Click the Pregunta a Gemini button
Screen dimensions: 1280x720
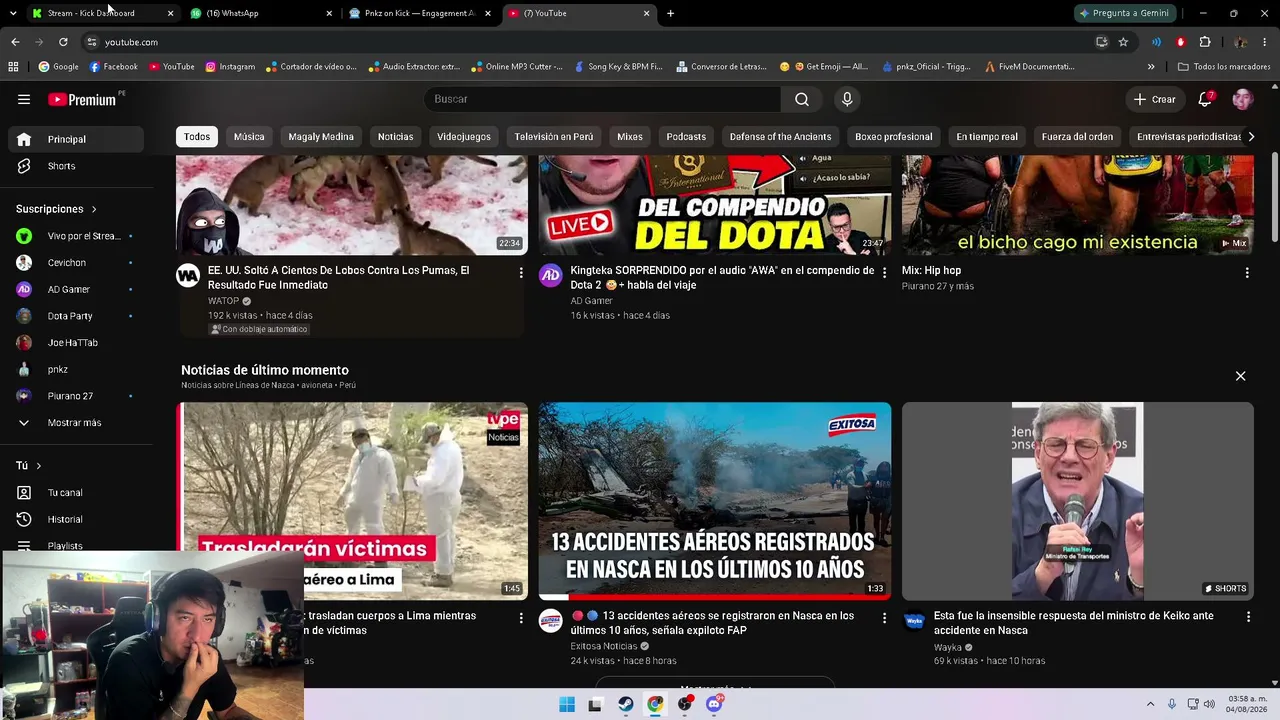[1124, 13]
